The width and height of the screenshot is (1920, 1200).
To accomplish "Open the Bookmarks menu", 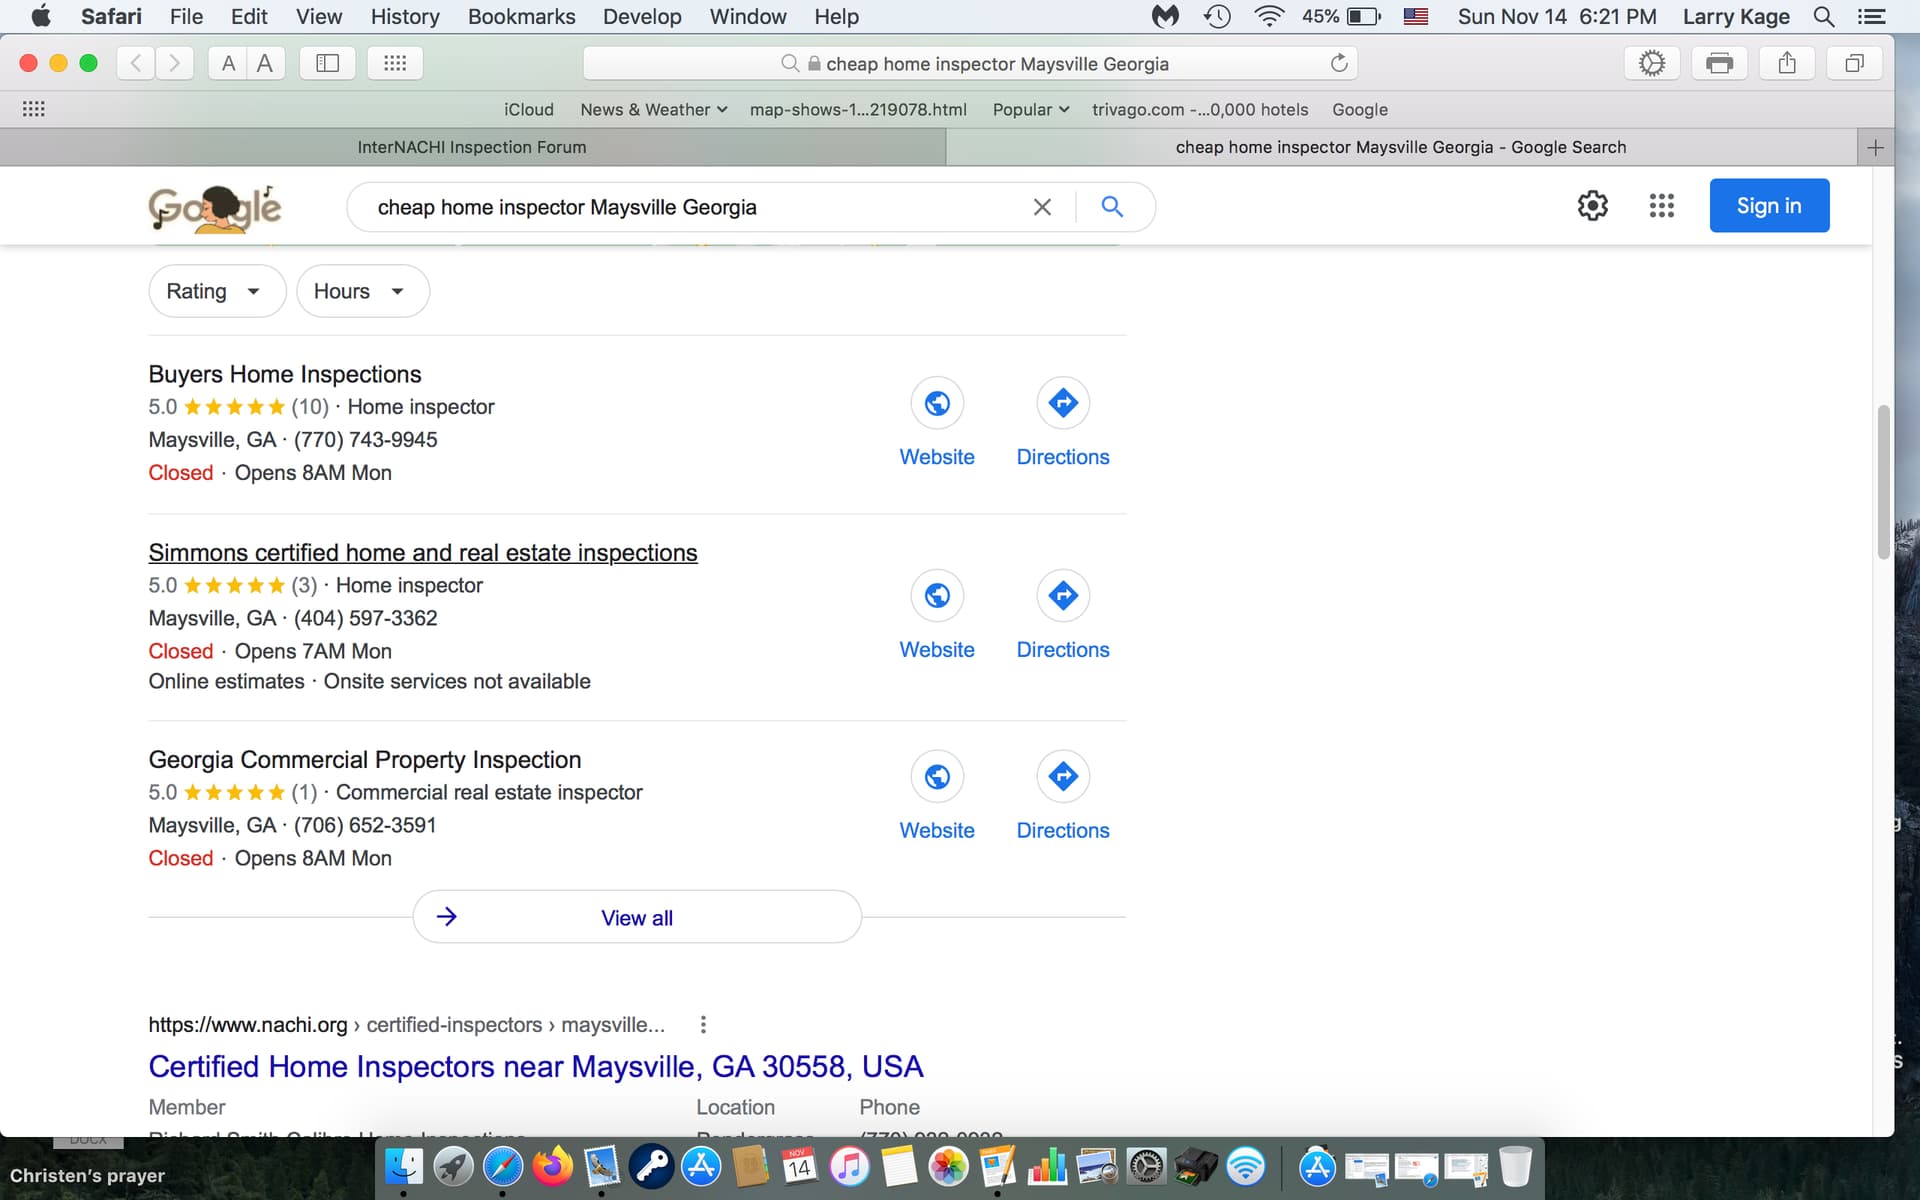I will (521, 17).
